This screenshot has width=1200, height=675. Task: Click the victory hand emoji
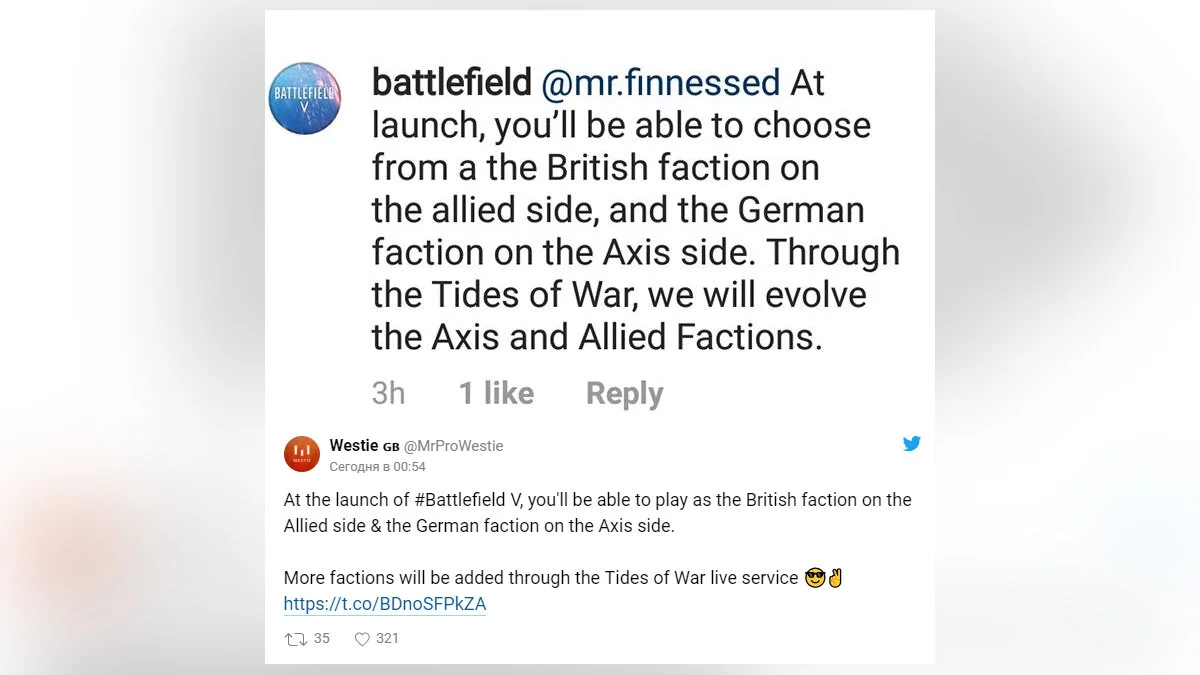[836, 578]
